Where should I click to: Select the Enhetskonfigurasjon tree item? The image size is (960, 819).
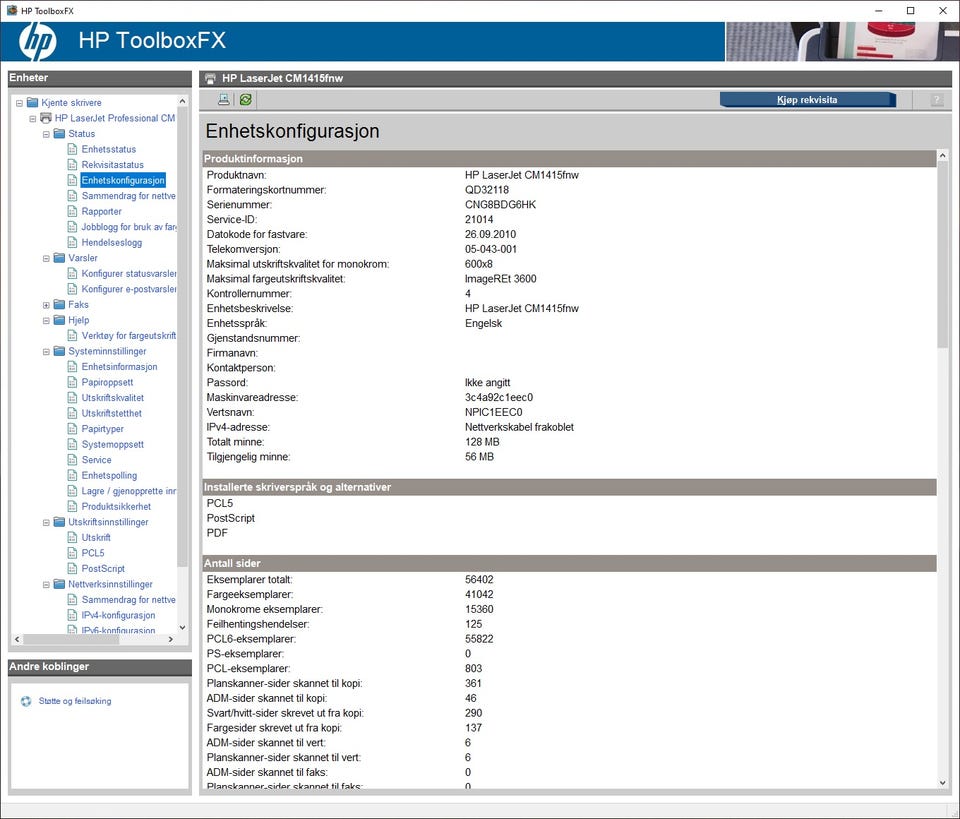[123, 180]
